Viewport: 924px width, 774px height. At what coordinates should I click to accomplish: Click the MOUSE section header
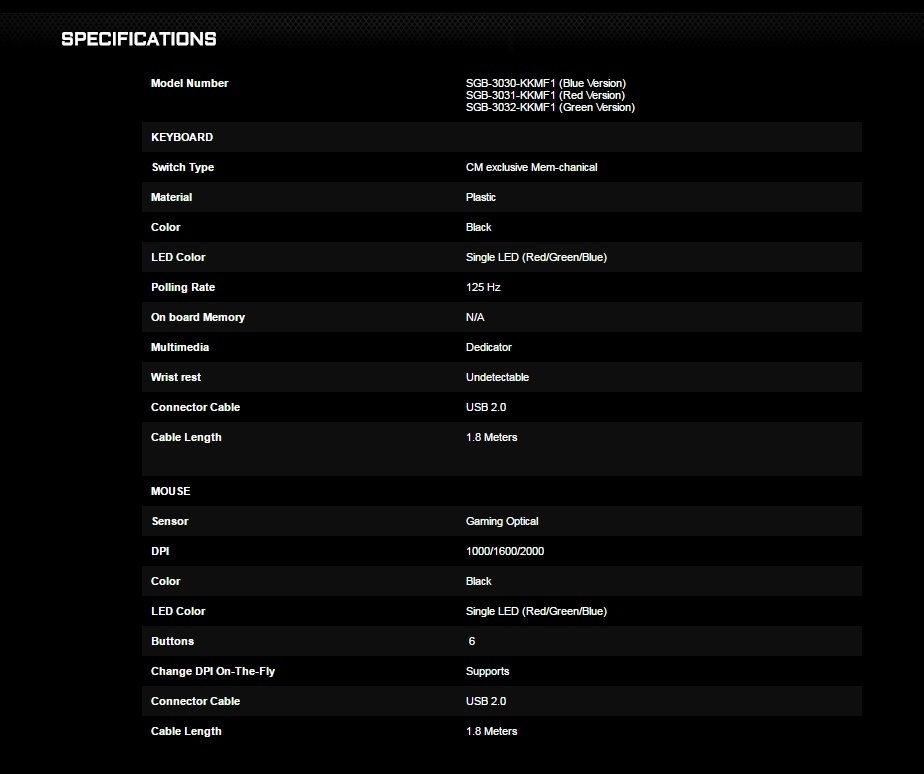(x=171, y=491)
